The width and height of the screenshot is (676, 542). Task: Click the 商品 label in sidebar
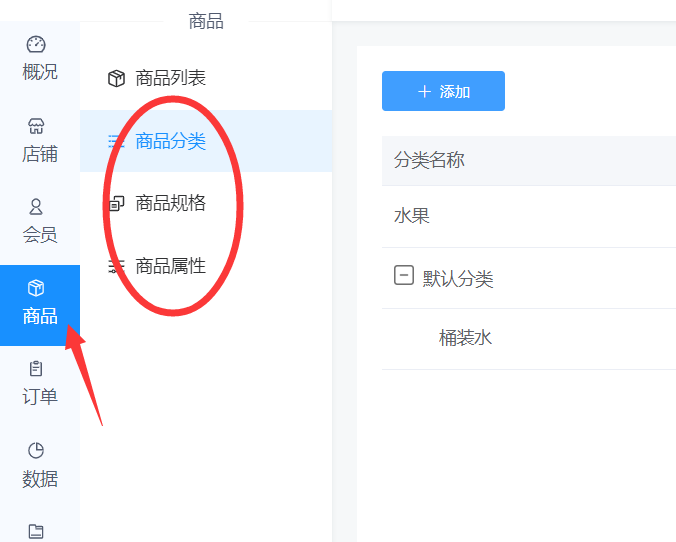pyautogui.click(x=40, y=316)
